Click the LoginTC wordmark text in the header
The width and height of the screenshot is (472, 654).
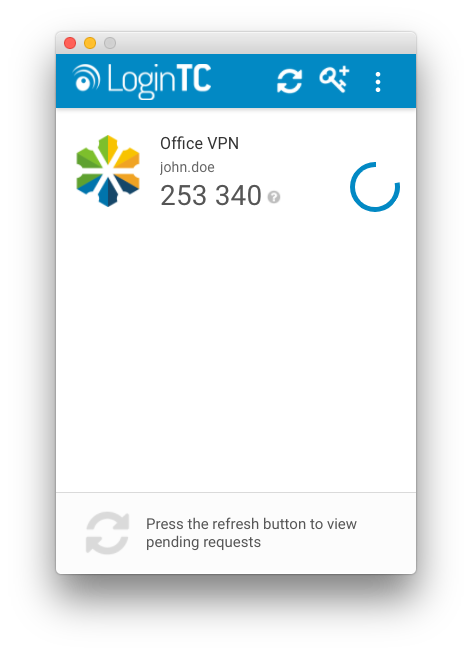tap(159, 80)
